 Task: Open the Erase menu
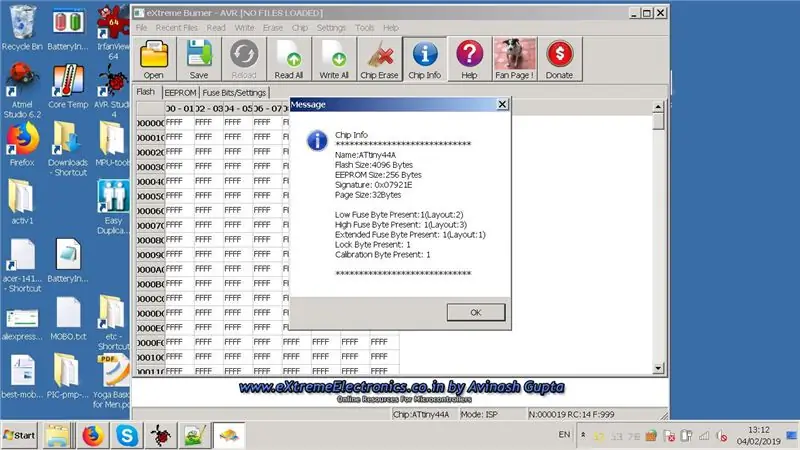click(x=273, y=28)
